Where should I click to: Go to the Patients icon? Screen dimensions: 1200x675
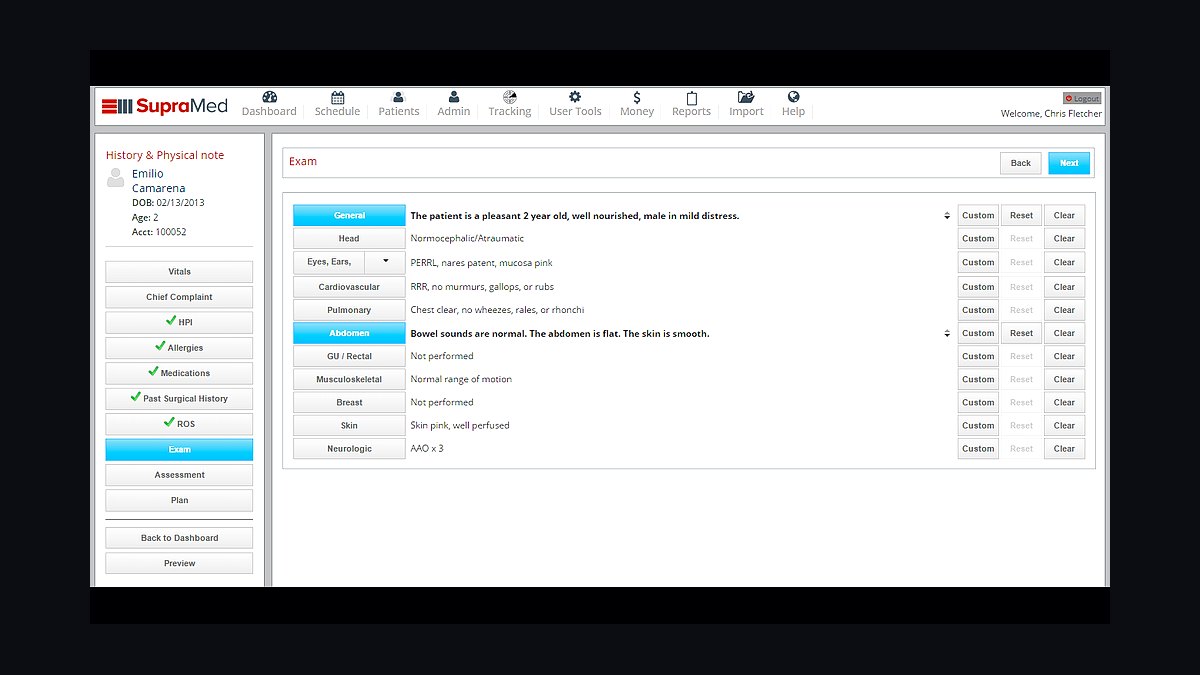pos(398,97)
